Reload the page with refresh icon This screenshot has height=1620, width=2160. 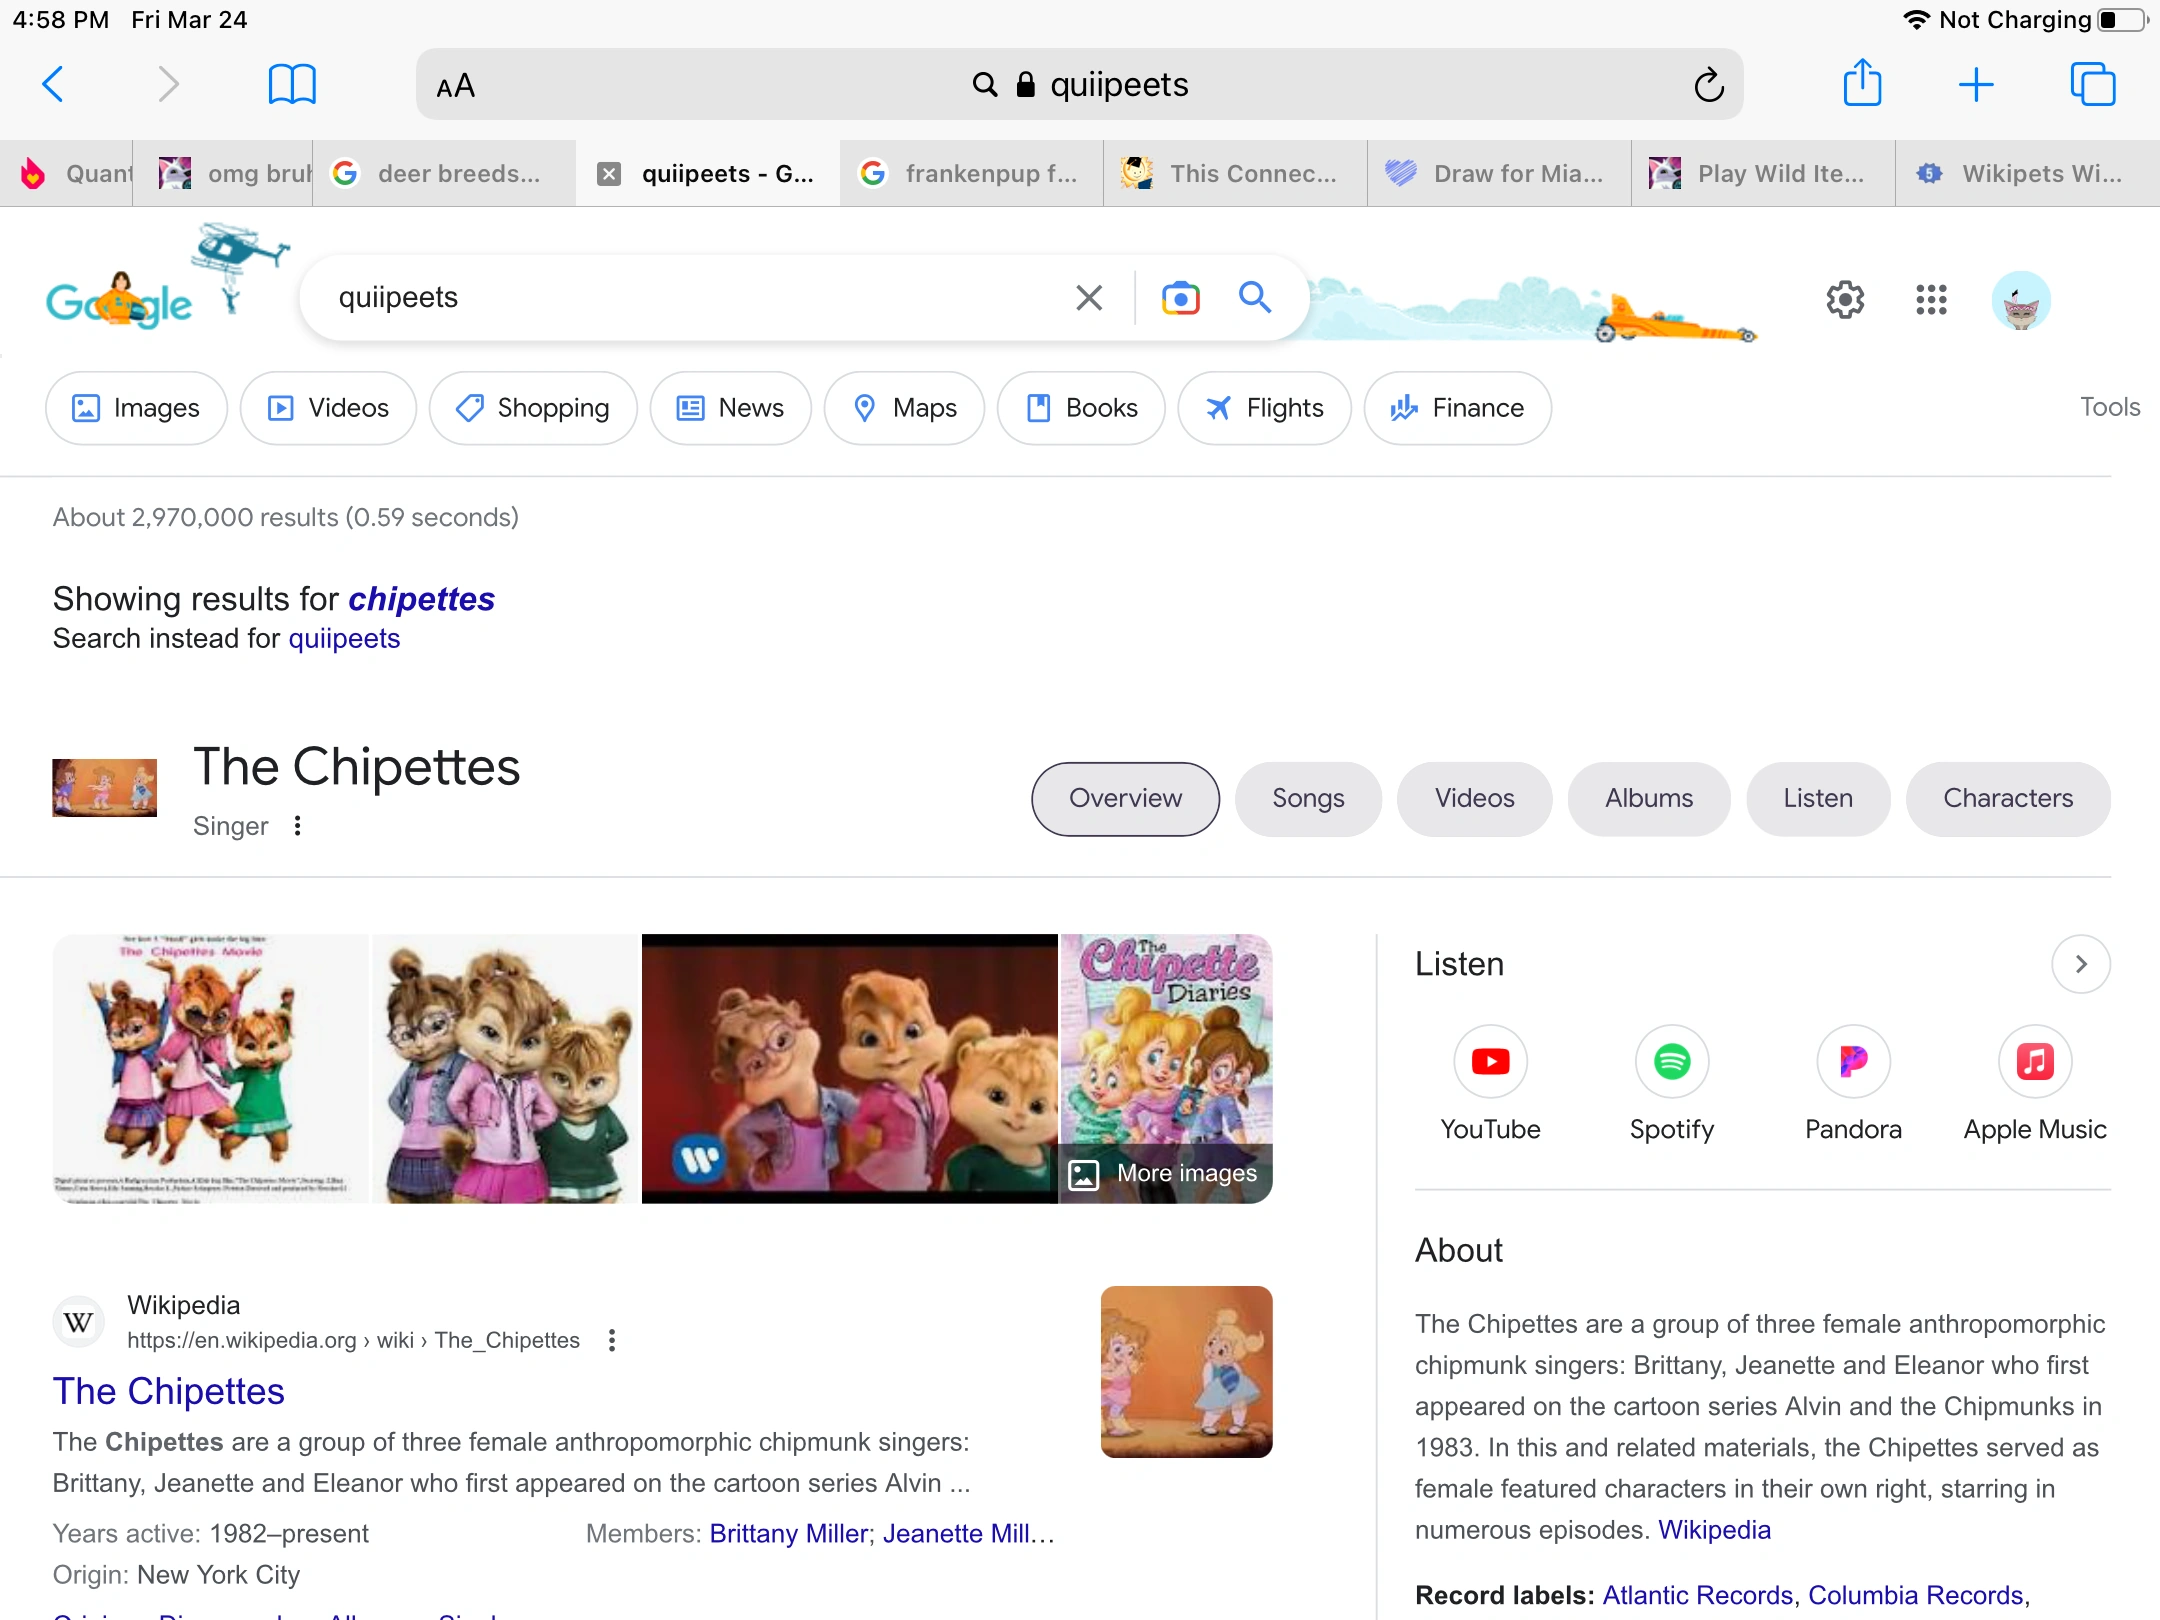tap(1709, 85)
